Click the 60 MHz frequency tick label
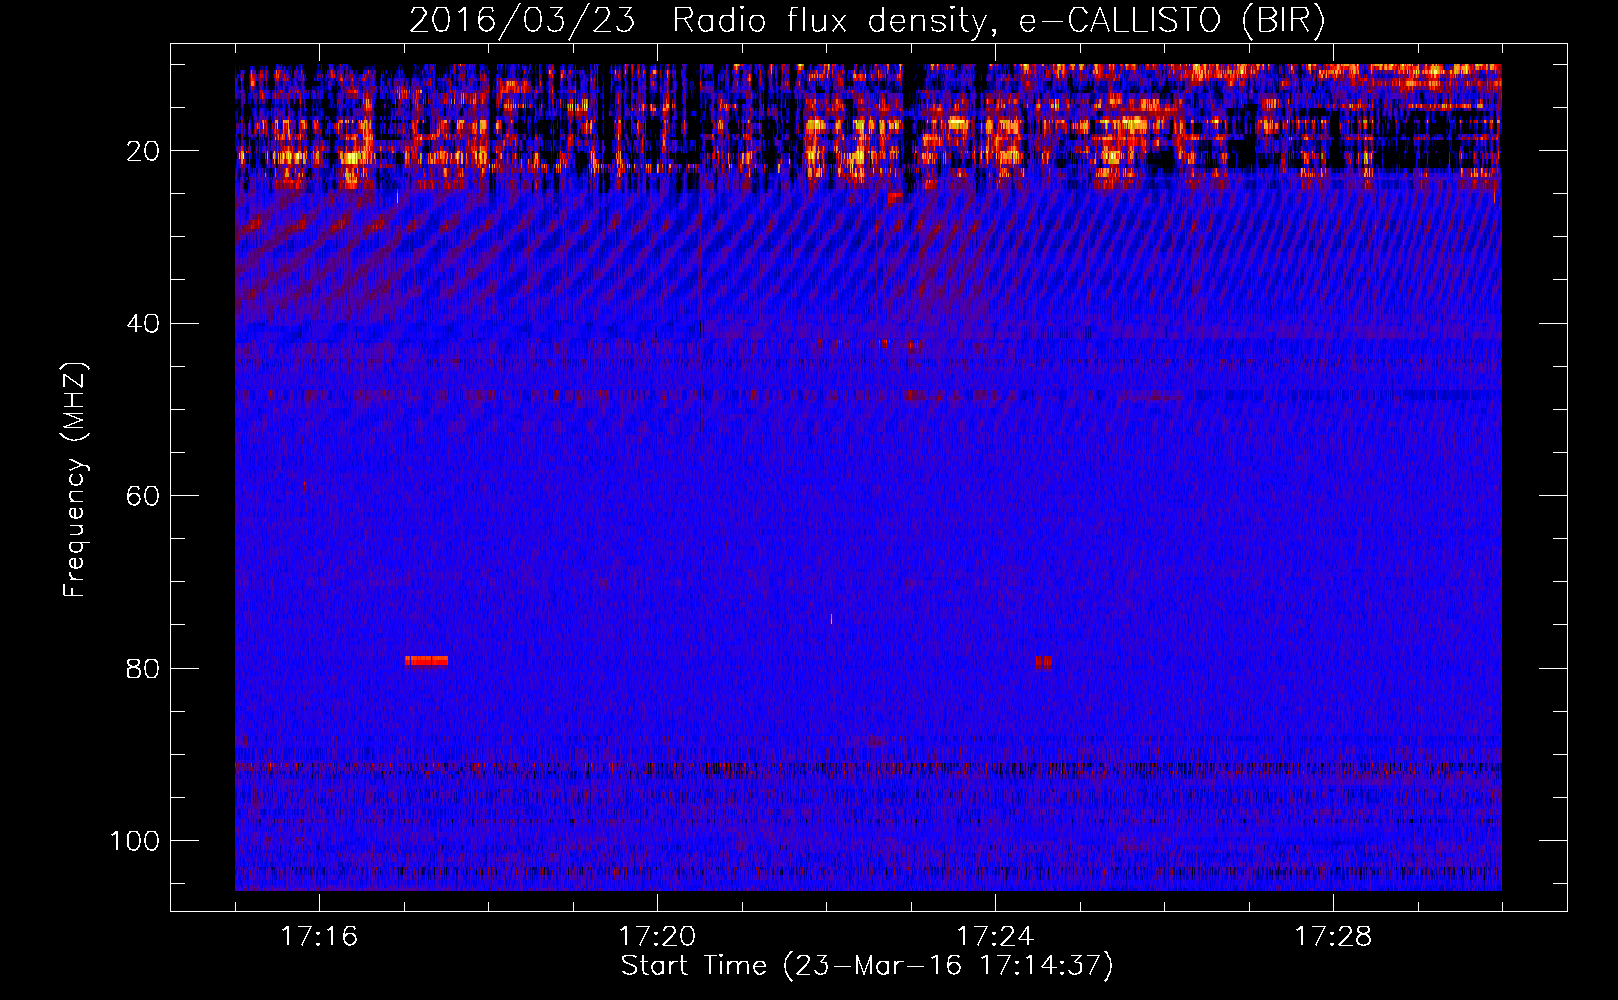Screen dimensions: 1618x1000 pos(143,497)
